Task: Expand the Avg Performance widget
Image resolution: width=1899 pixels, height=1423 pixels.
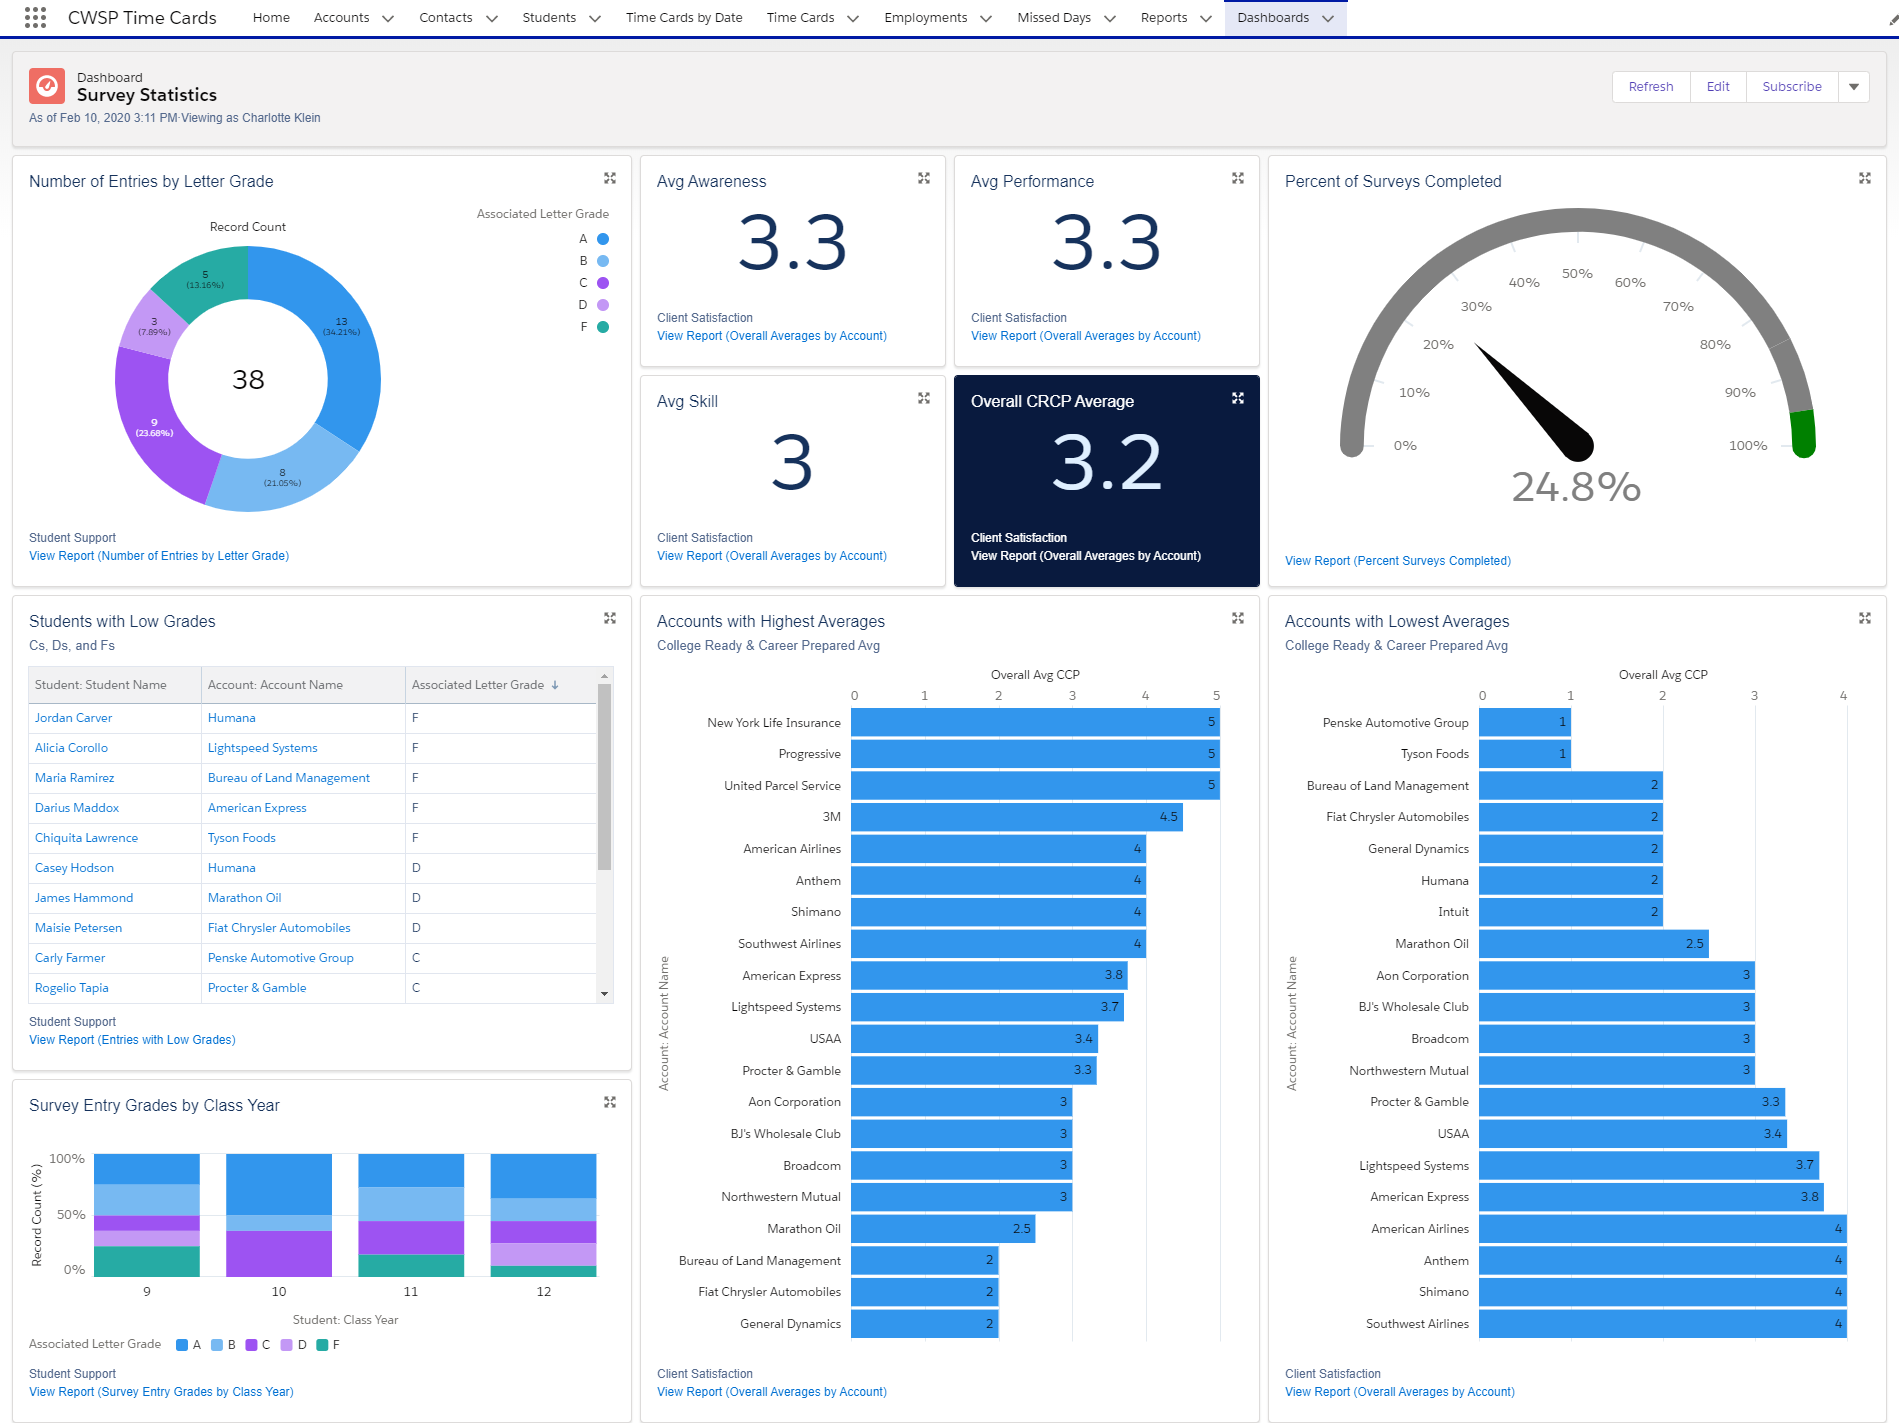Action: tap(1238, 178)
